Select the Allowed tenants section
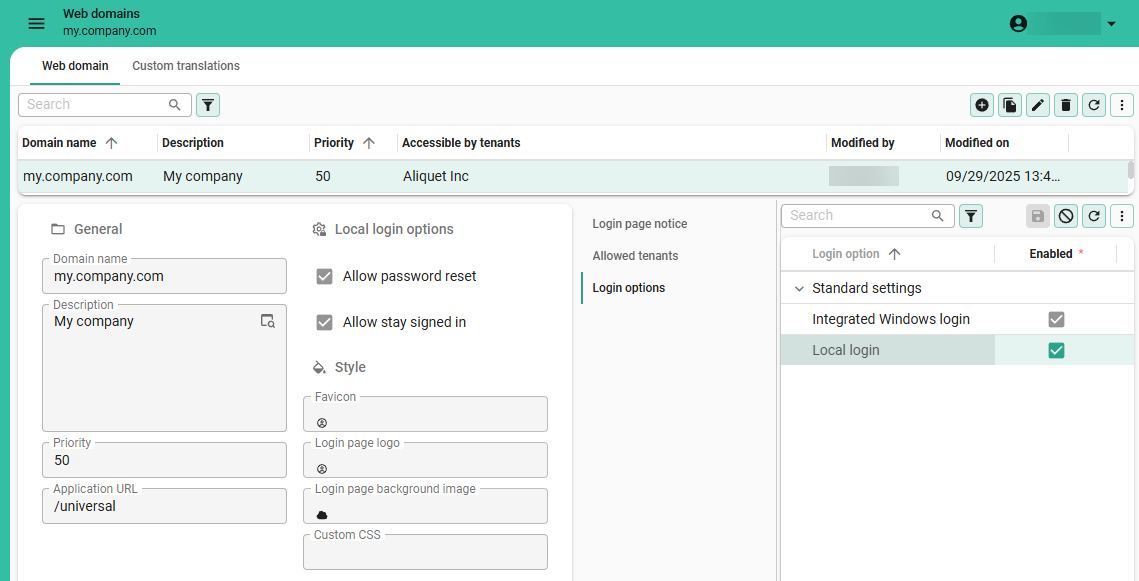This screenshot has width=1139, height=581. pyautogui.click(x=635, y=256)
